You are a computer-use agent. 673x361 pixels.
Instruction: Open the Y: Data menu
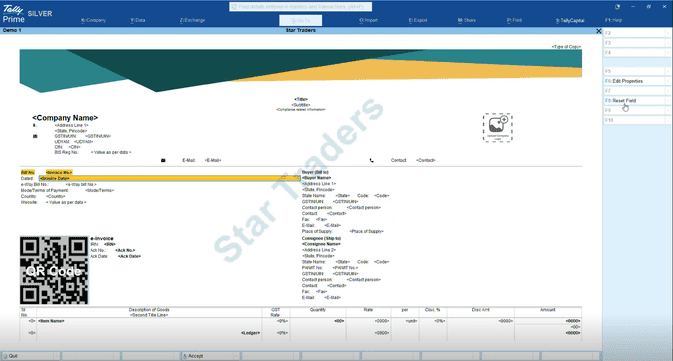tap(138, 20)
